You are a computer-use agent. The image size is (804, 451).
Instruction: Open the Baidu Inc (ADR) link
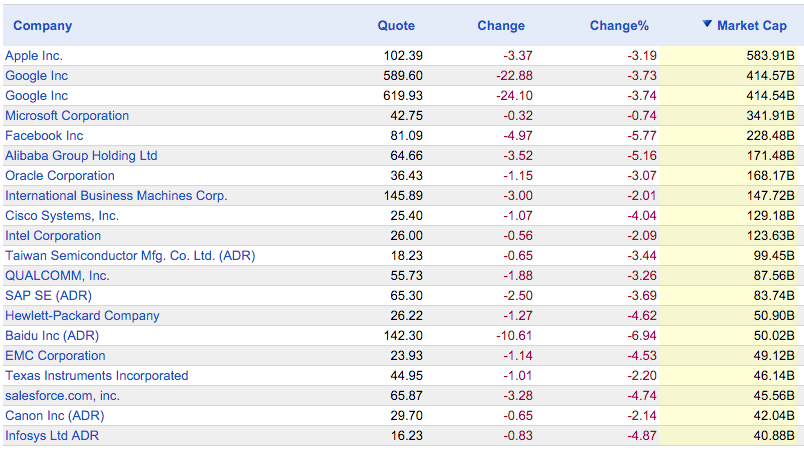coord(52,336)
